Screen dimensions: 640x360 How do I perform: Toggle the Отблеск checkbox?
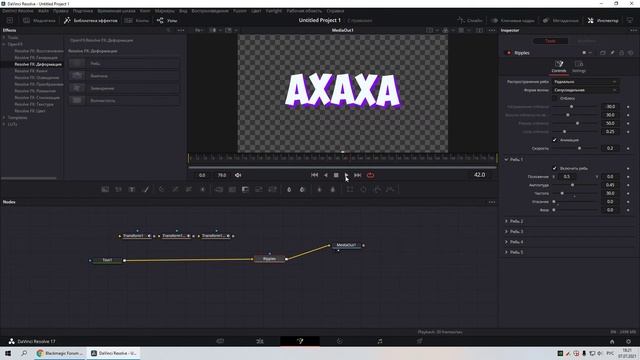coord(554,98)
